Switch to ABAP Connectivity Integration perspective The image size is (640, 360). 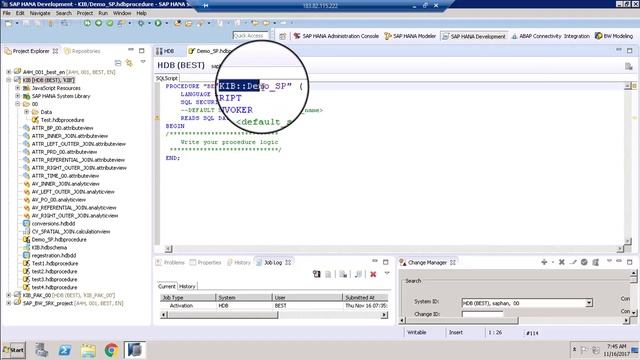pyautogui.click(x=551, y=36)
